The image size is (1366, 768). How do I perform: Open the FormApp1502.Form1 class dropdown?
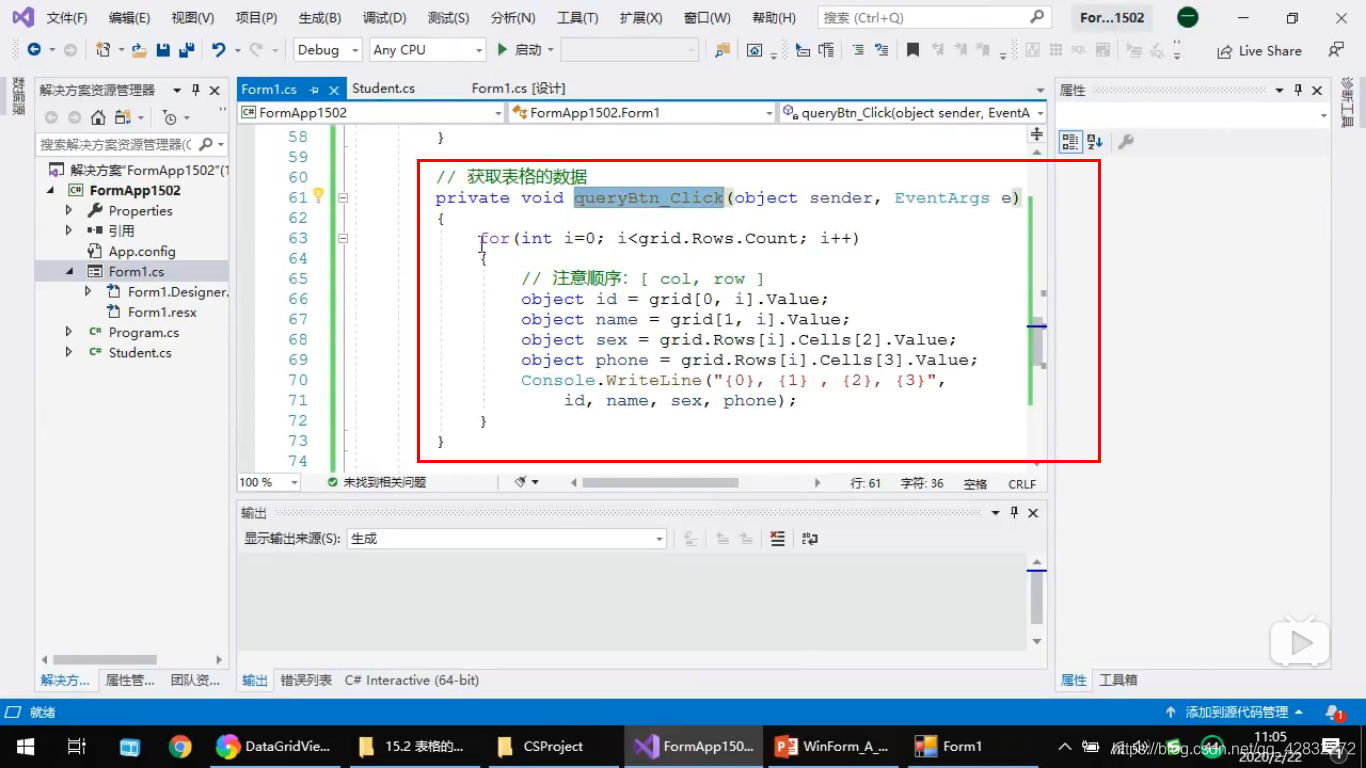pyautogui.click(x=642, y=113)
